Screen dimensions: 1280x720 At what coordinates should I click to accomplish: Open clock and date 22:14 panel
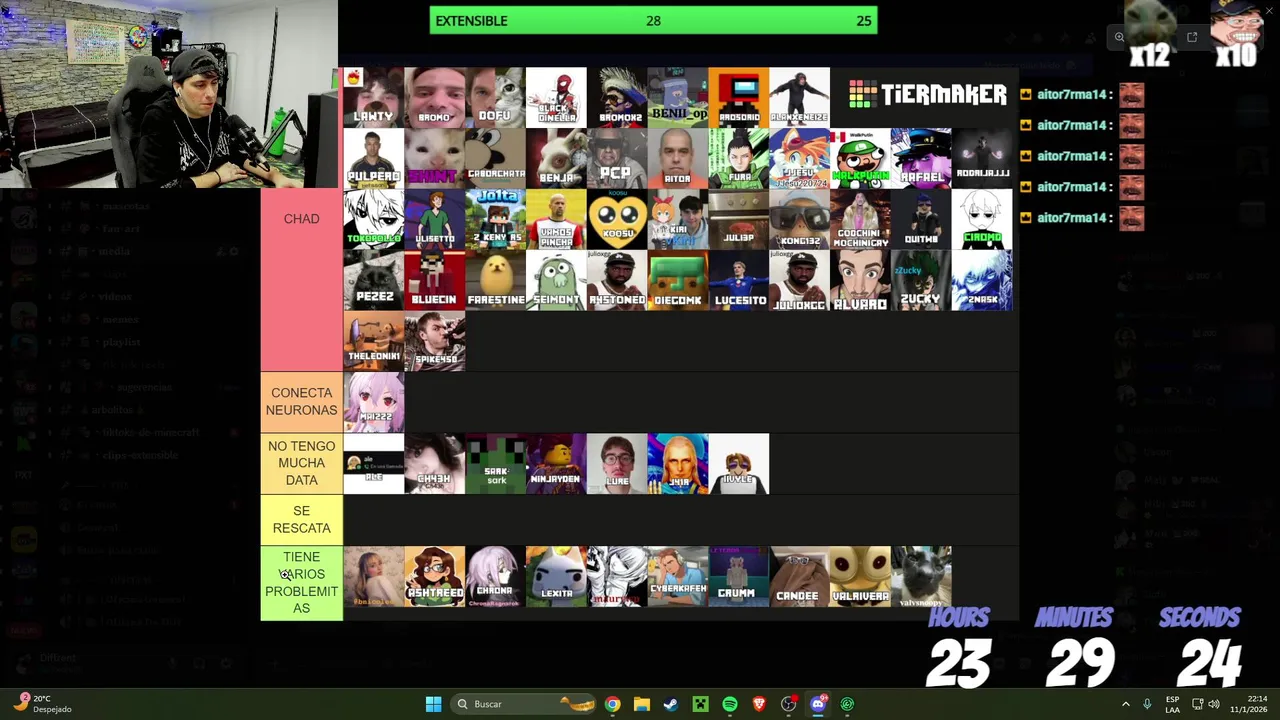click(x=1248, y=704)
